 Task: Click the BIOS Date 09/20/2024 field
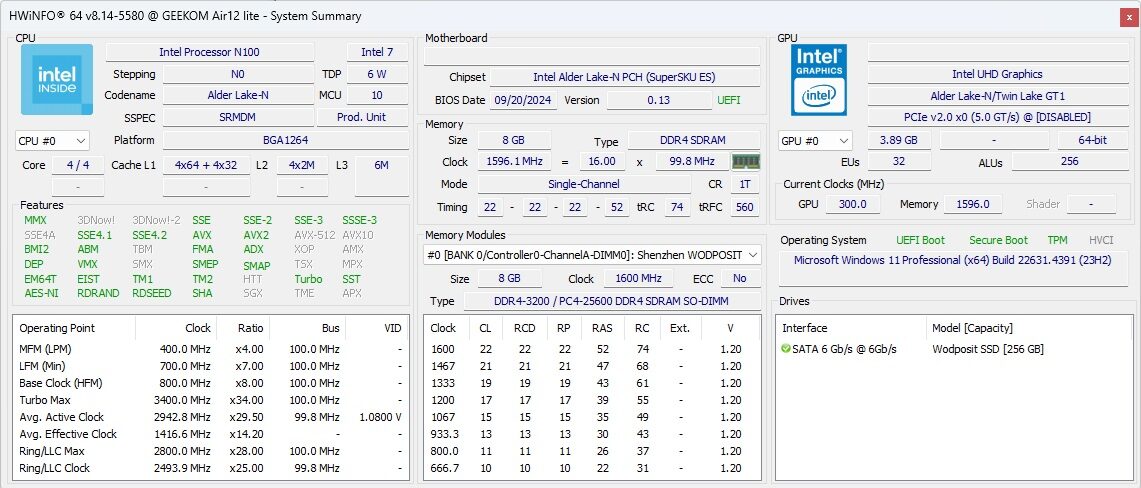(x=524, y=100)
